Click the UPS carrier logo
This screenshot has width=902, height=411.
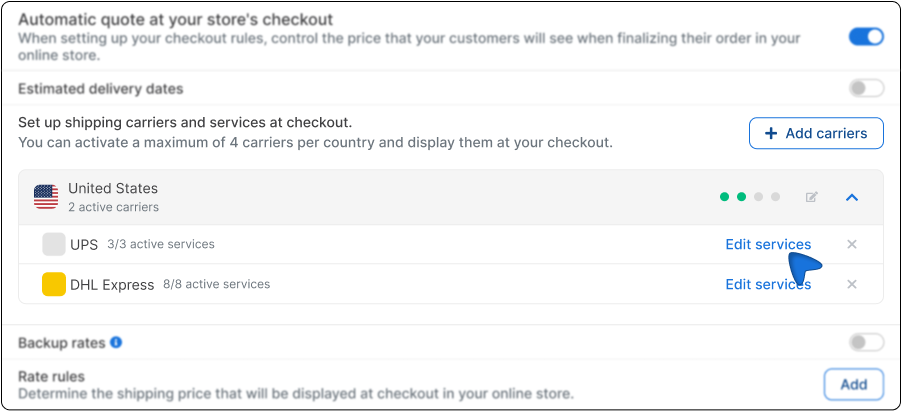tap(54, 244)
